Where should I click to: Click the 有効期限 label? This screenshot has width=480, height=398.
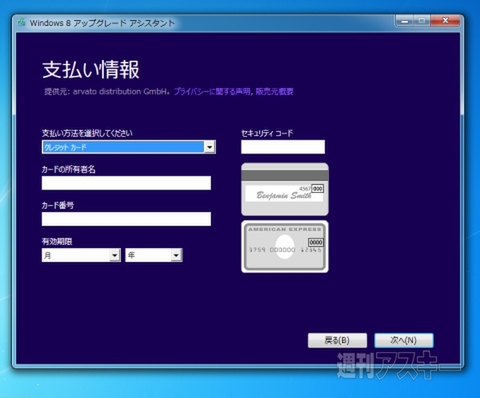(x=57, y=241)
